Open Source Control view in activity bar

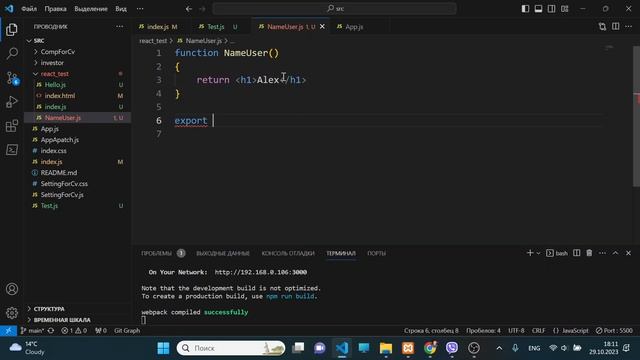pos(12,78)
